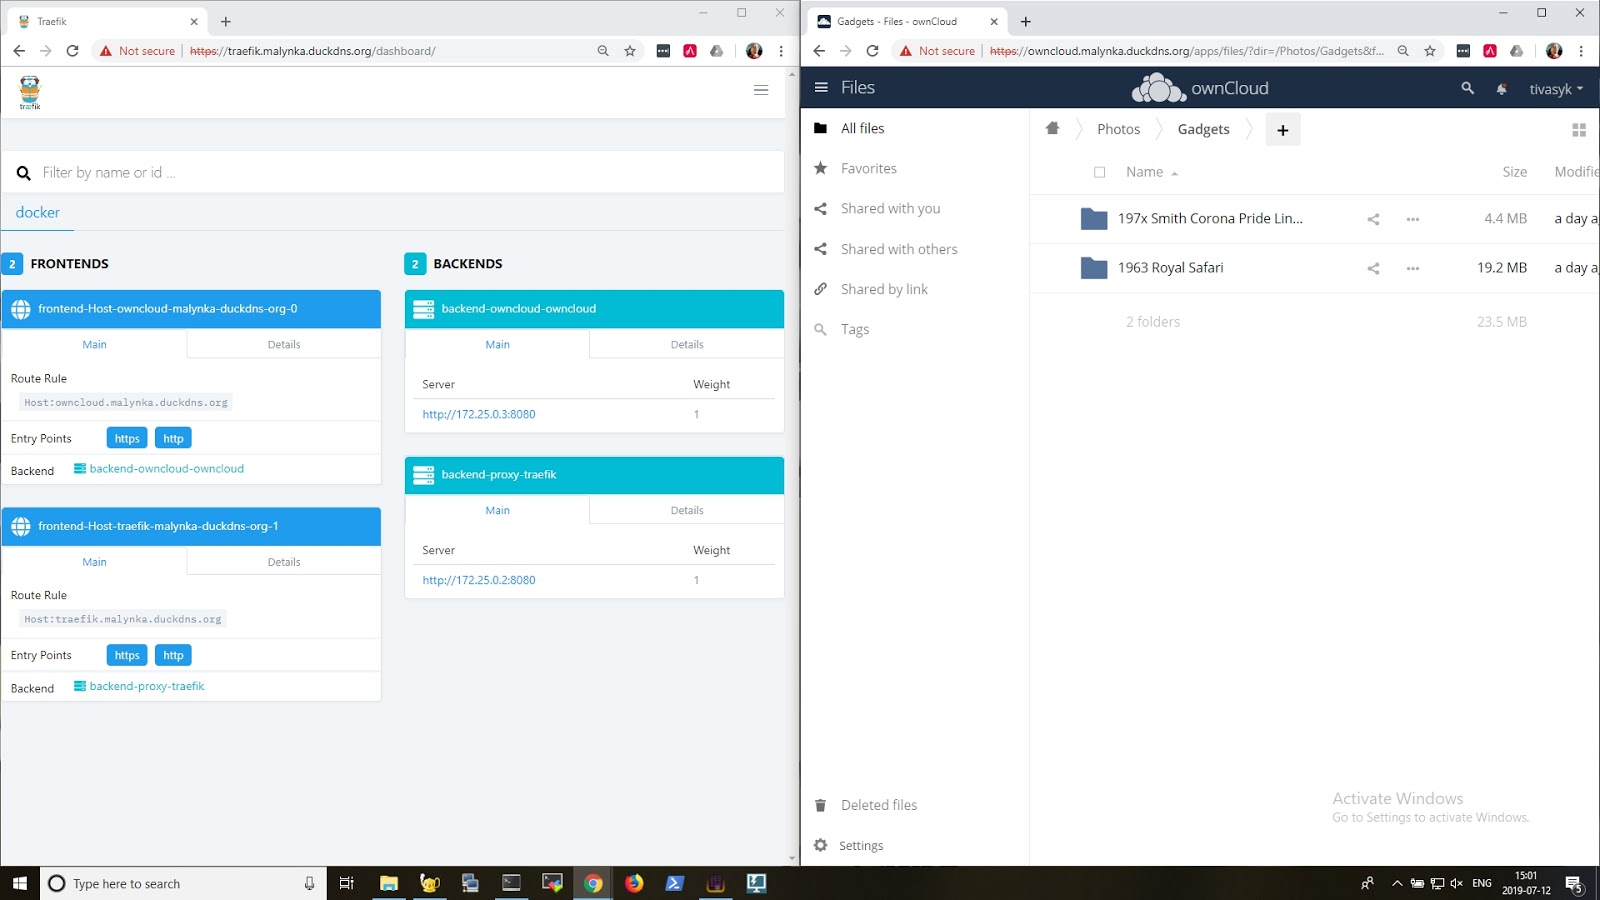1600x900 pixels.
Task: Open the new folder plus menu in ownCloud
Action: 1283,130
